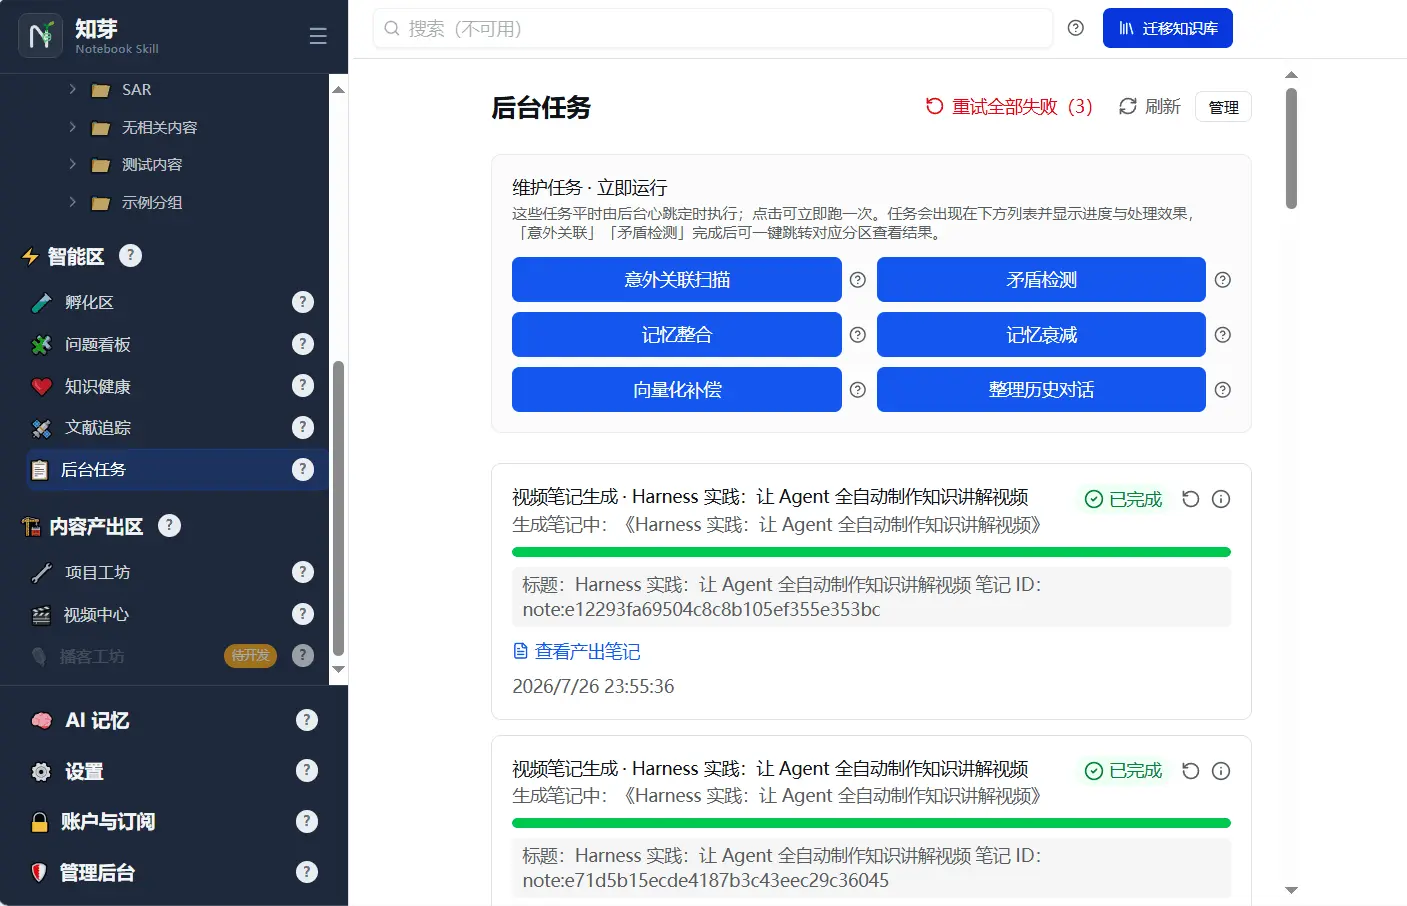Click the 管理 button
The height and width of the screenshot is (906, 1407).
pos(1223,107)
